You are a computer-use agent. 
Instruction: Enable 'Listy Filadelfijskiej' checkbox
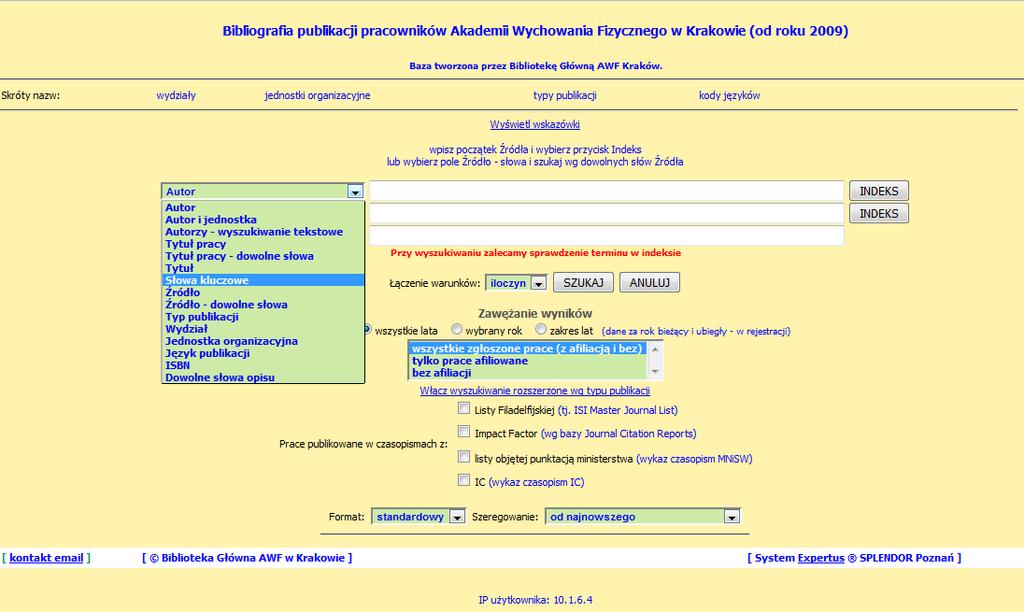pyautogui.click(x=464, y=408)
